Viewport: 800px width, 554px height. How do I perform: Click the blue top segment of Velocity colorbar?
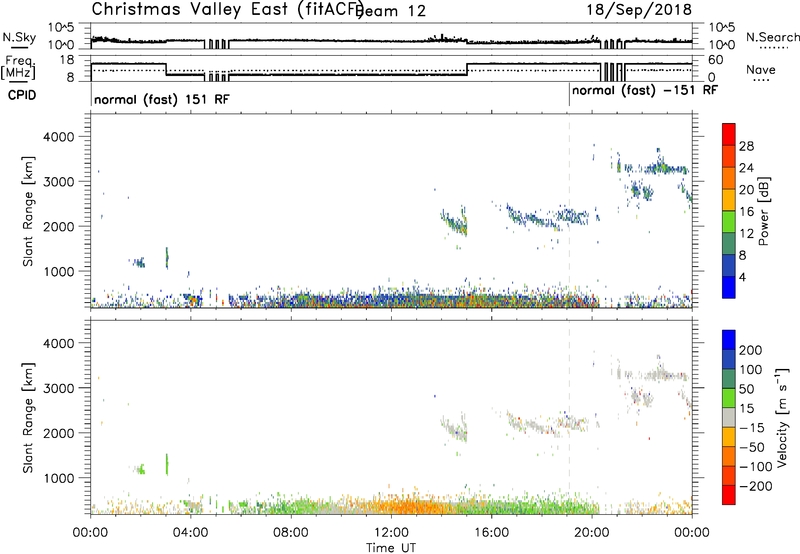(x=729, y=340)
